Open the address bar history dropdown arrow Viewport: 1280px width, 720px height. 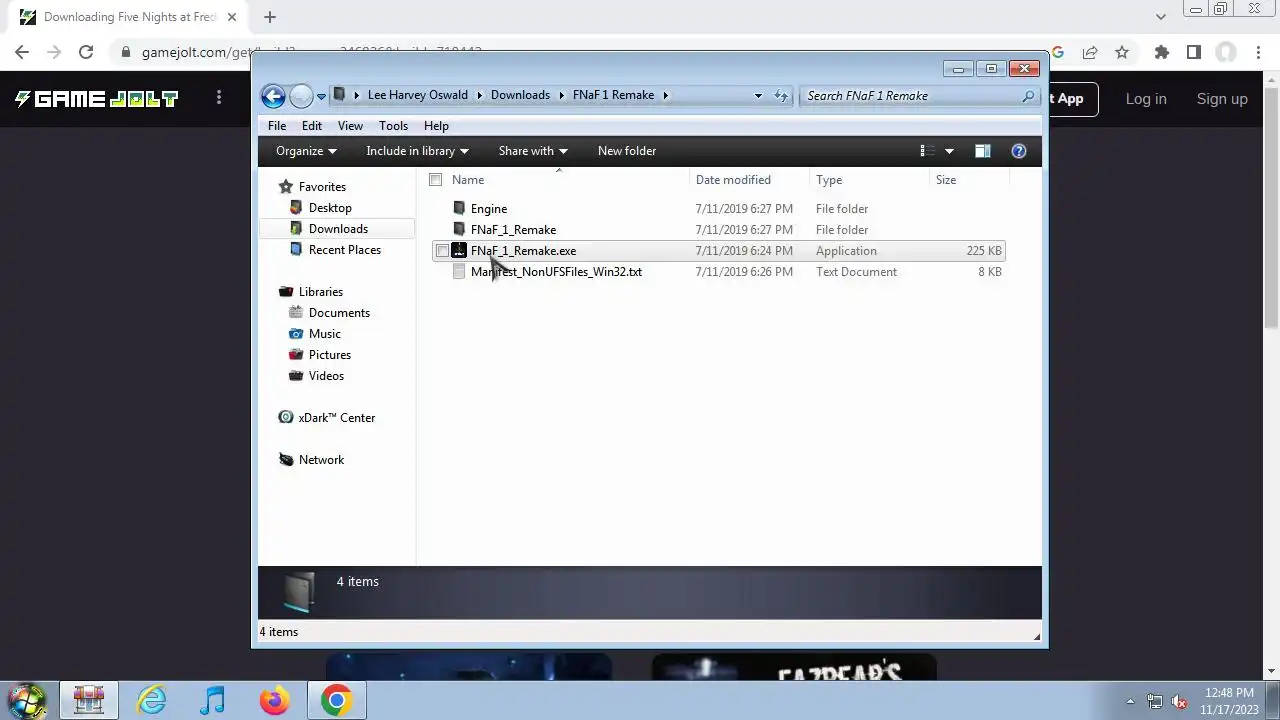coord(758,96)
